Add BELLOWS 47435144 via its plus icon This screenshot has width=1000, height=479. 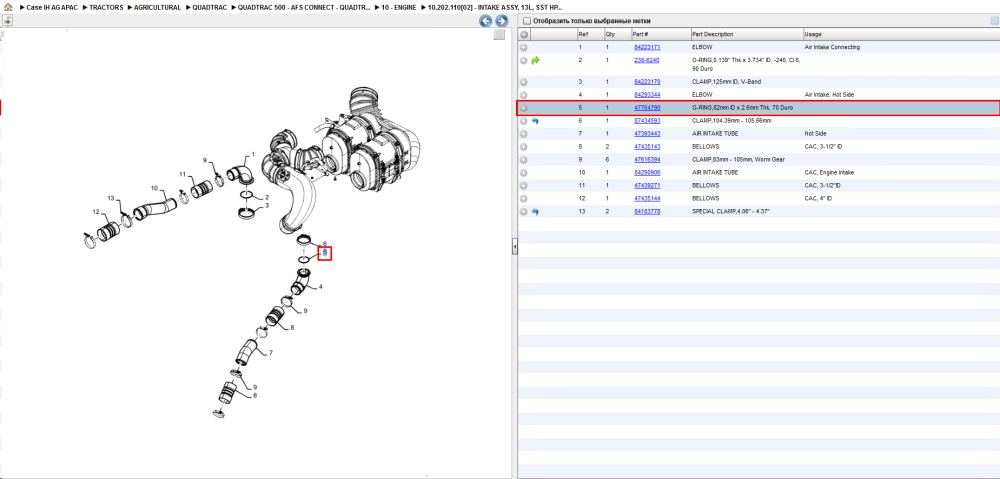(x=524, y=198)
